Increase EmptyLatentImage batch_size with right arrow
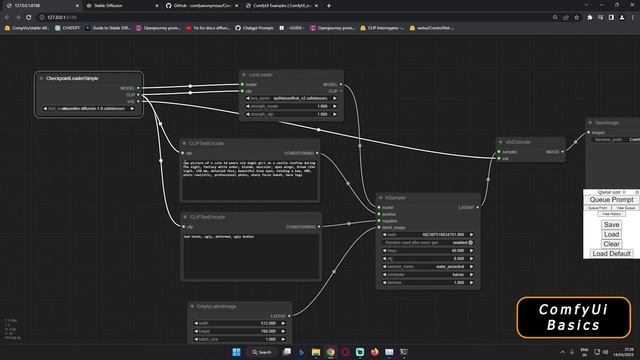 tap(283, 339)
